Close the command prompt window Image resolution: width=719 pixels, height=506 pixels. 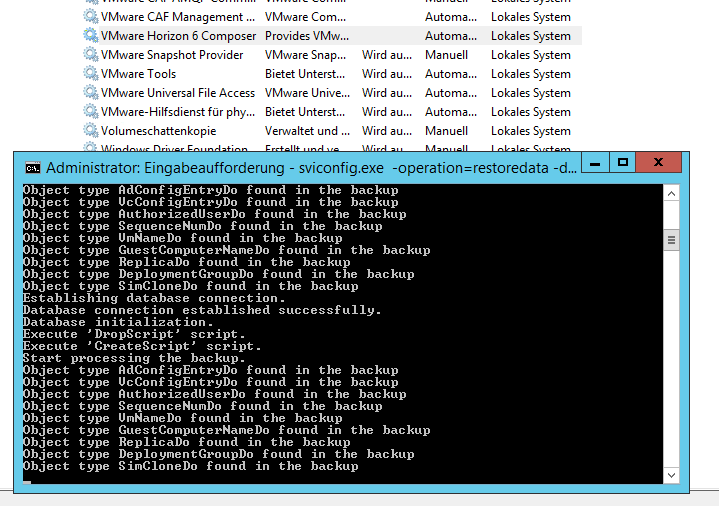tap(659, 162)
